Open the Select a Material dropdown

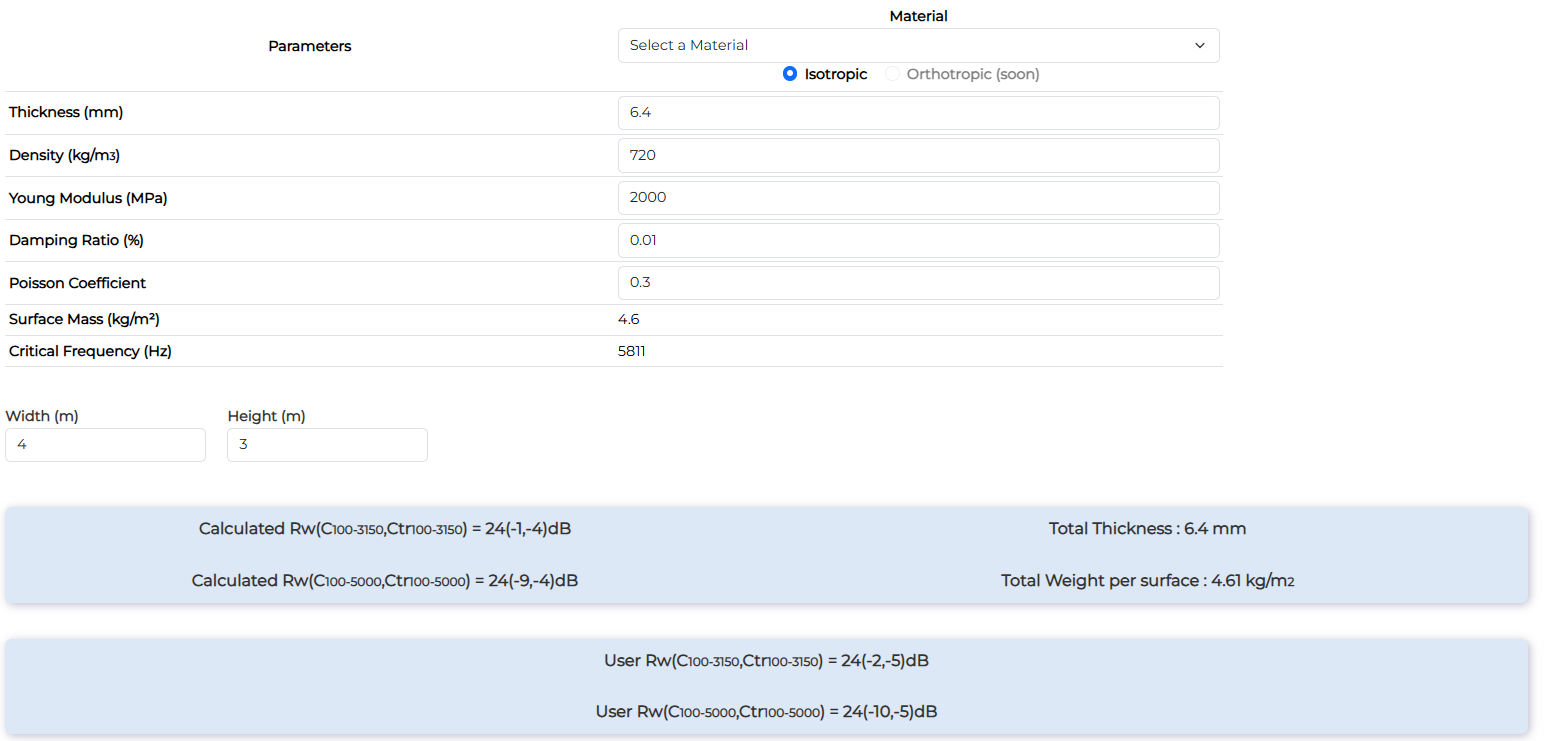click(918, 45)
